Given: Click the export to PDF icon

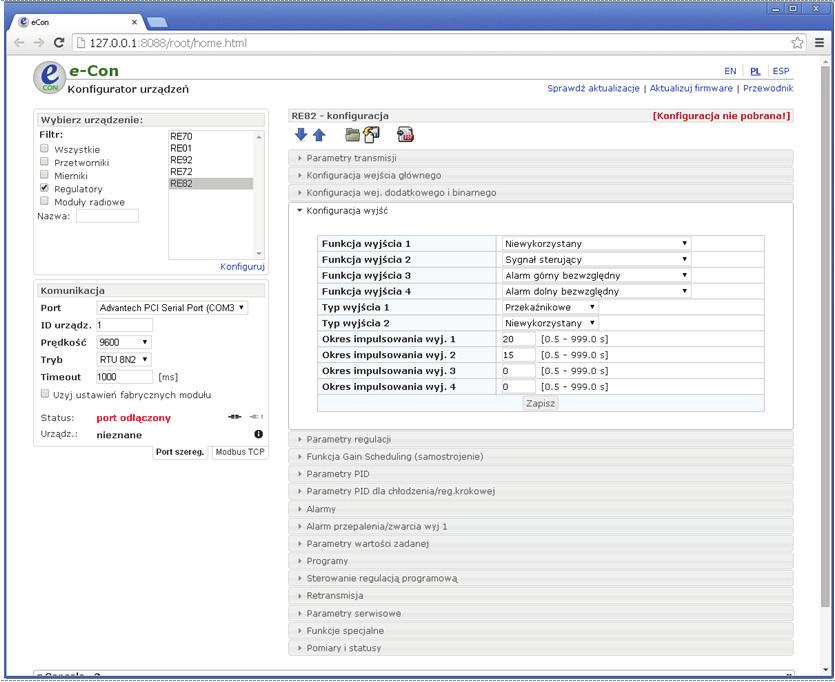Looking at the screenshot, I should pos(406,135).
